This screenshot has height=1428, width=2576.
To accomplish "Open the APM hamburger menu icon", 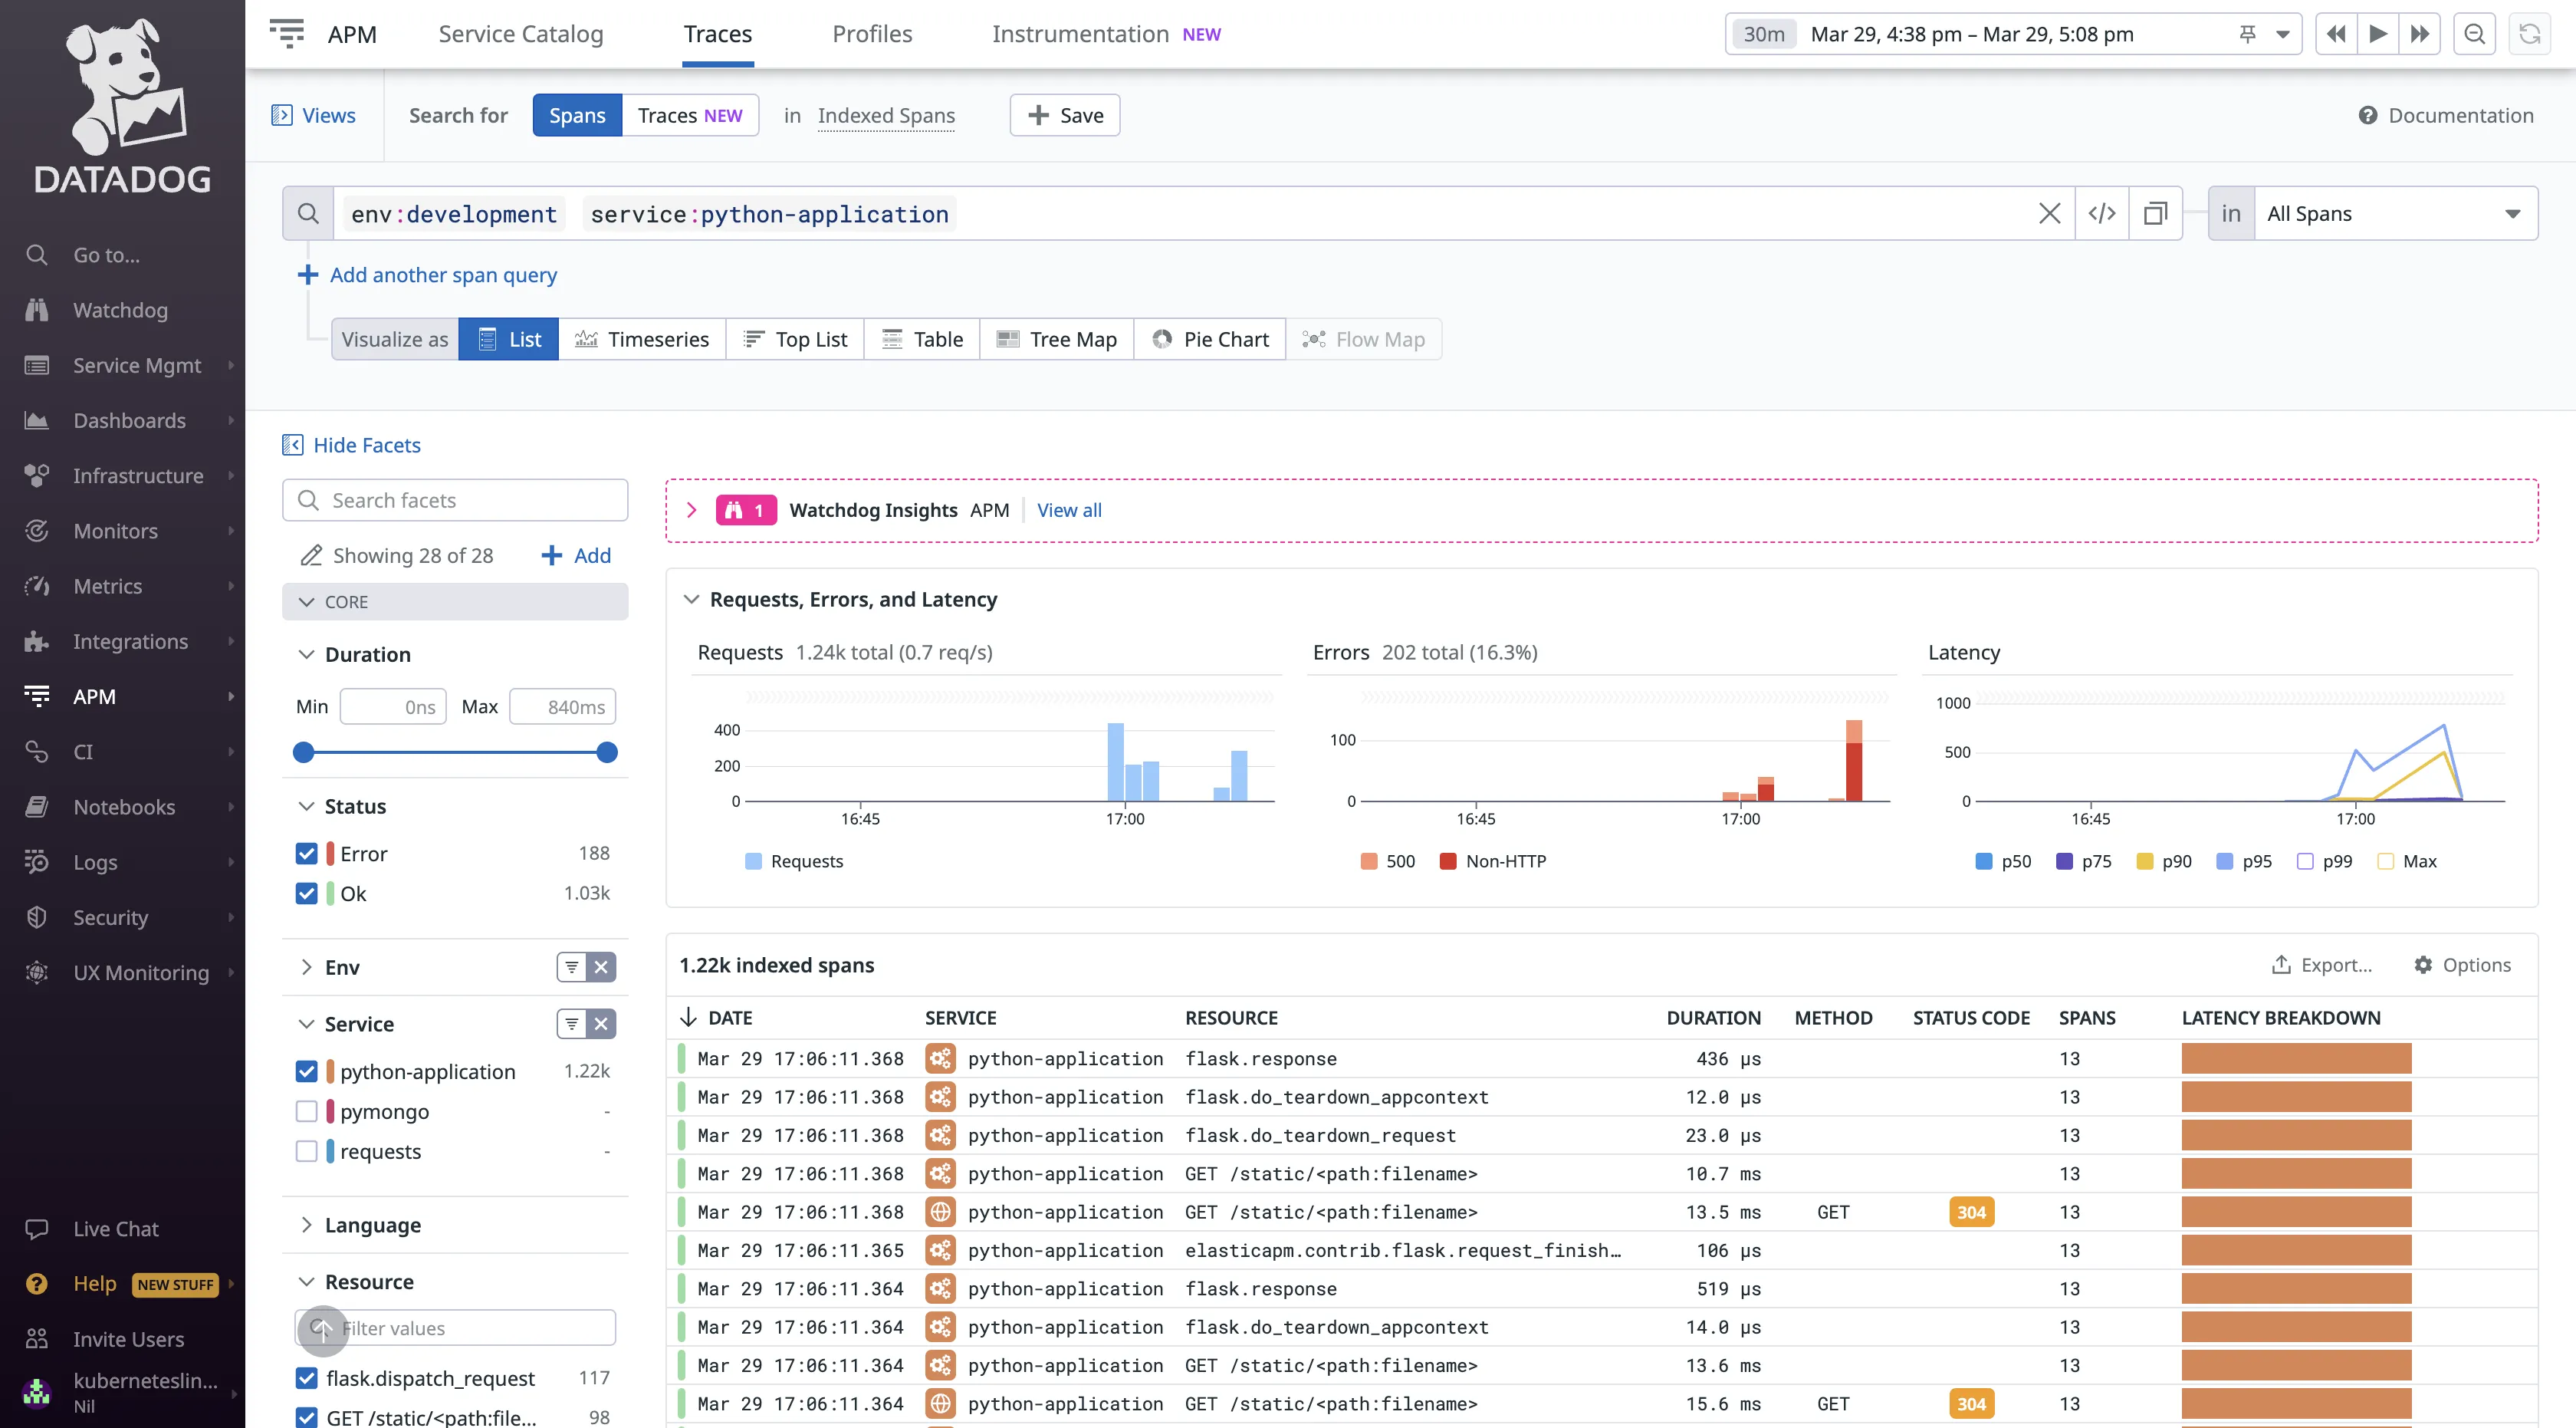I will coord(287,34).
